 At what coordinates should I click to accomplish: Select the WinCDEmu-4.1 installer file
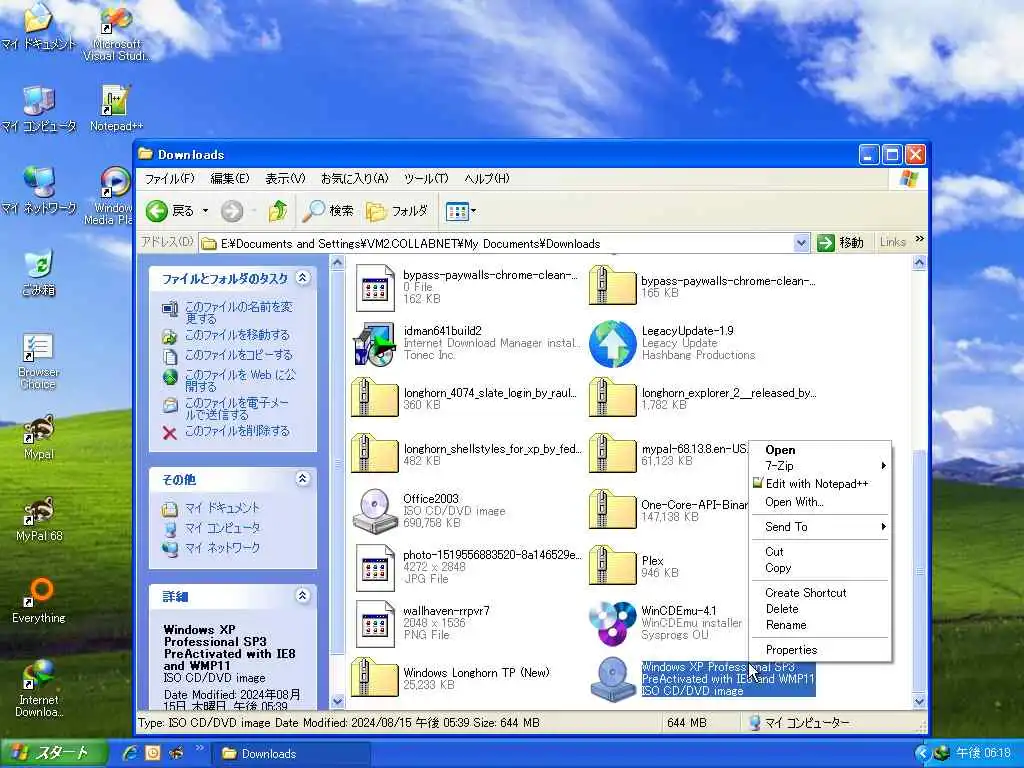[x=666, y=623]
